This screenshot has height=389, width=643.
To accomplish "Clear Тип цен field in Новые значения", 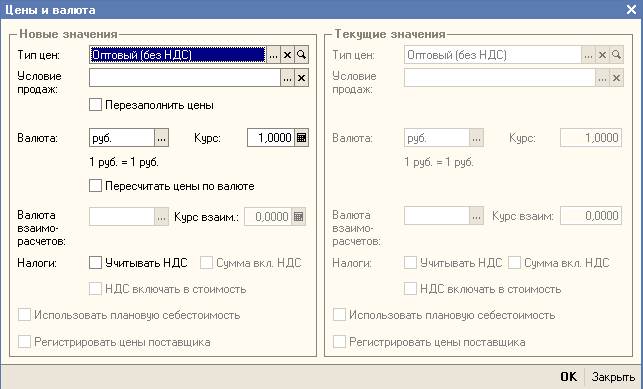I will click(287, 55).
